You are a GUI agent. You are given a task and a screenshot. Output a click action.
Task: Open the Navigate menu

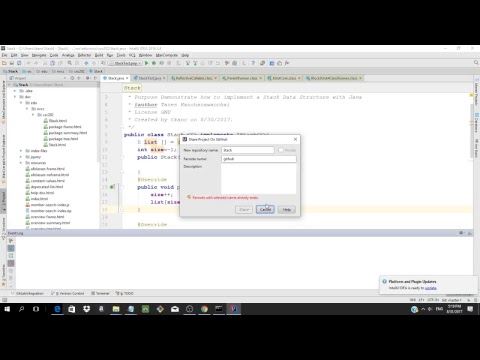coord(39,55)
